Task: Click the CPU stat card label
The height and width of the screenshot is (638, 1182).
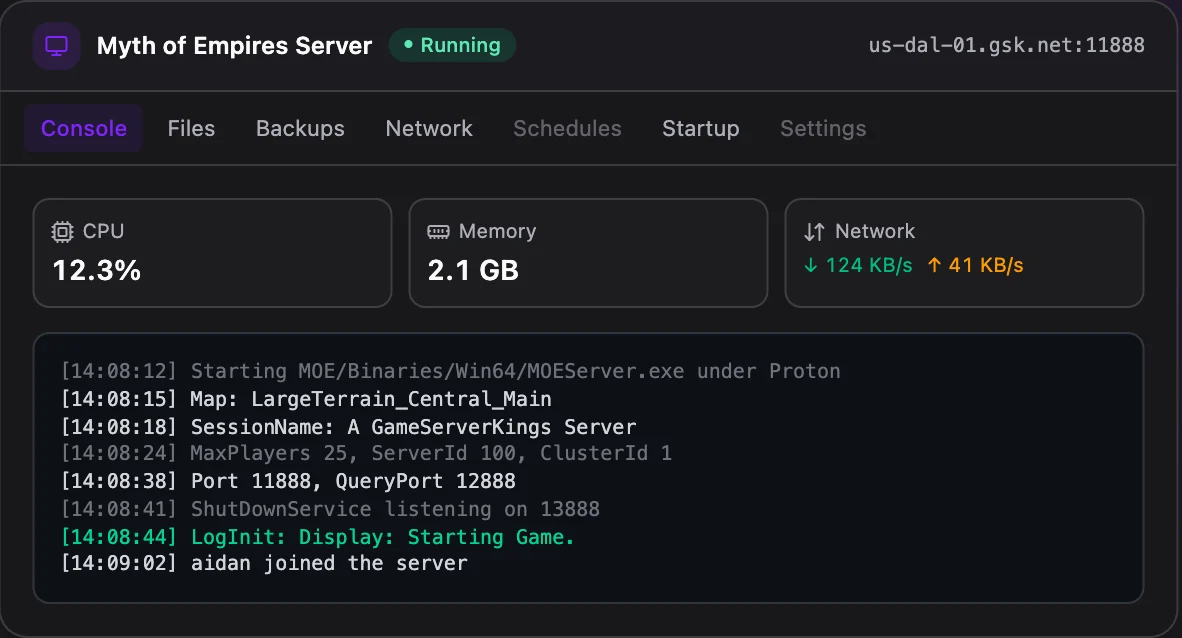Action: [x=103, y=231]
